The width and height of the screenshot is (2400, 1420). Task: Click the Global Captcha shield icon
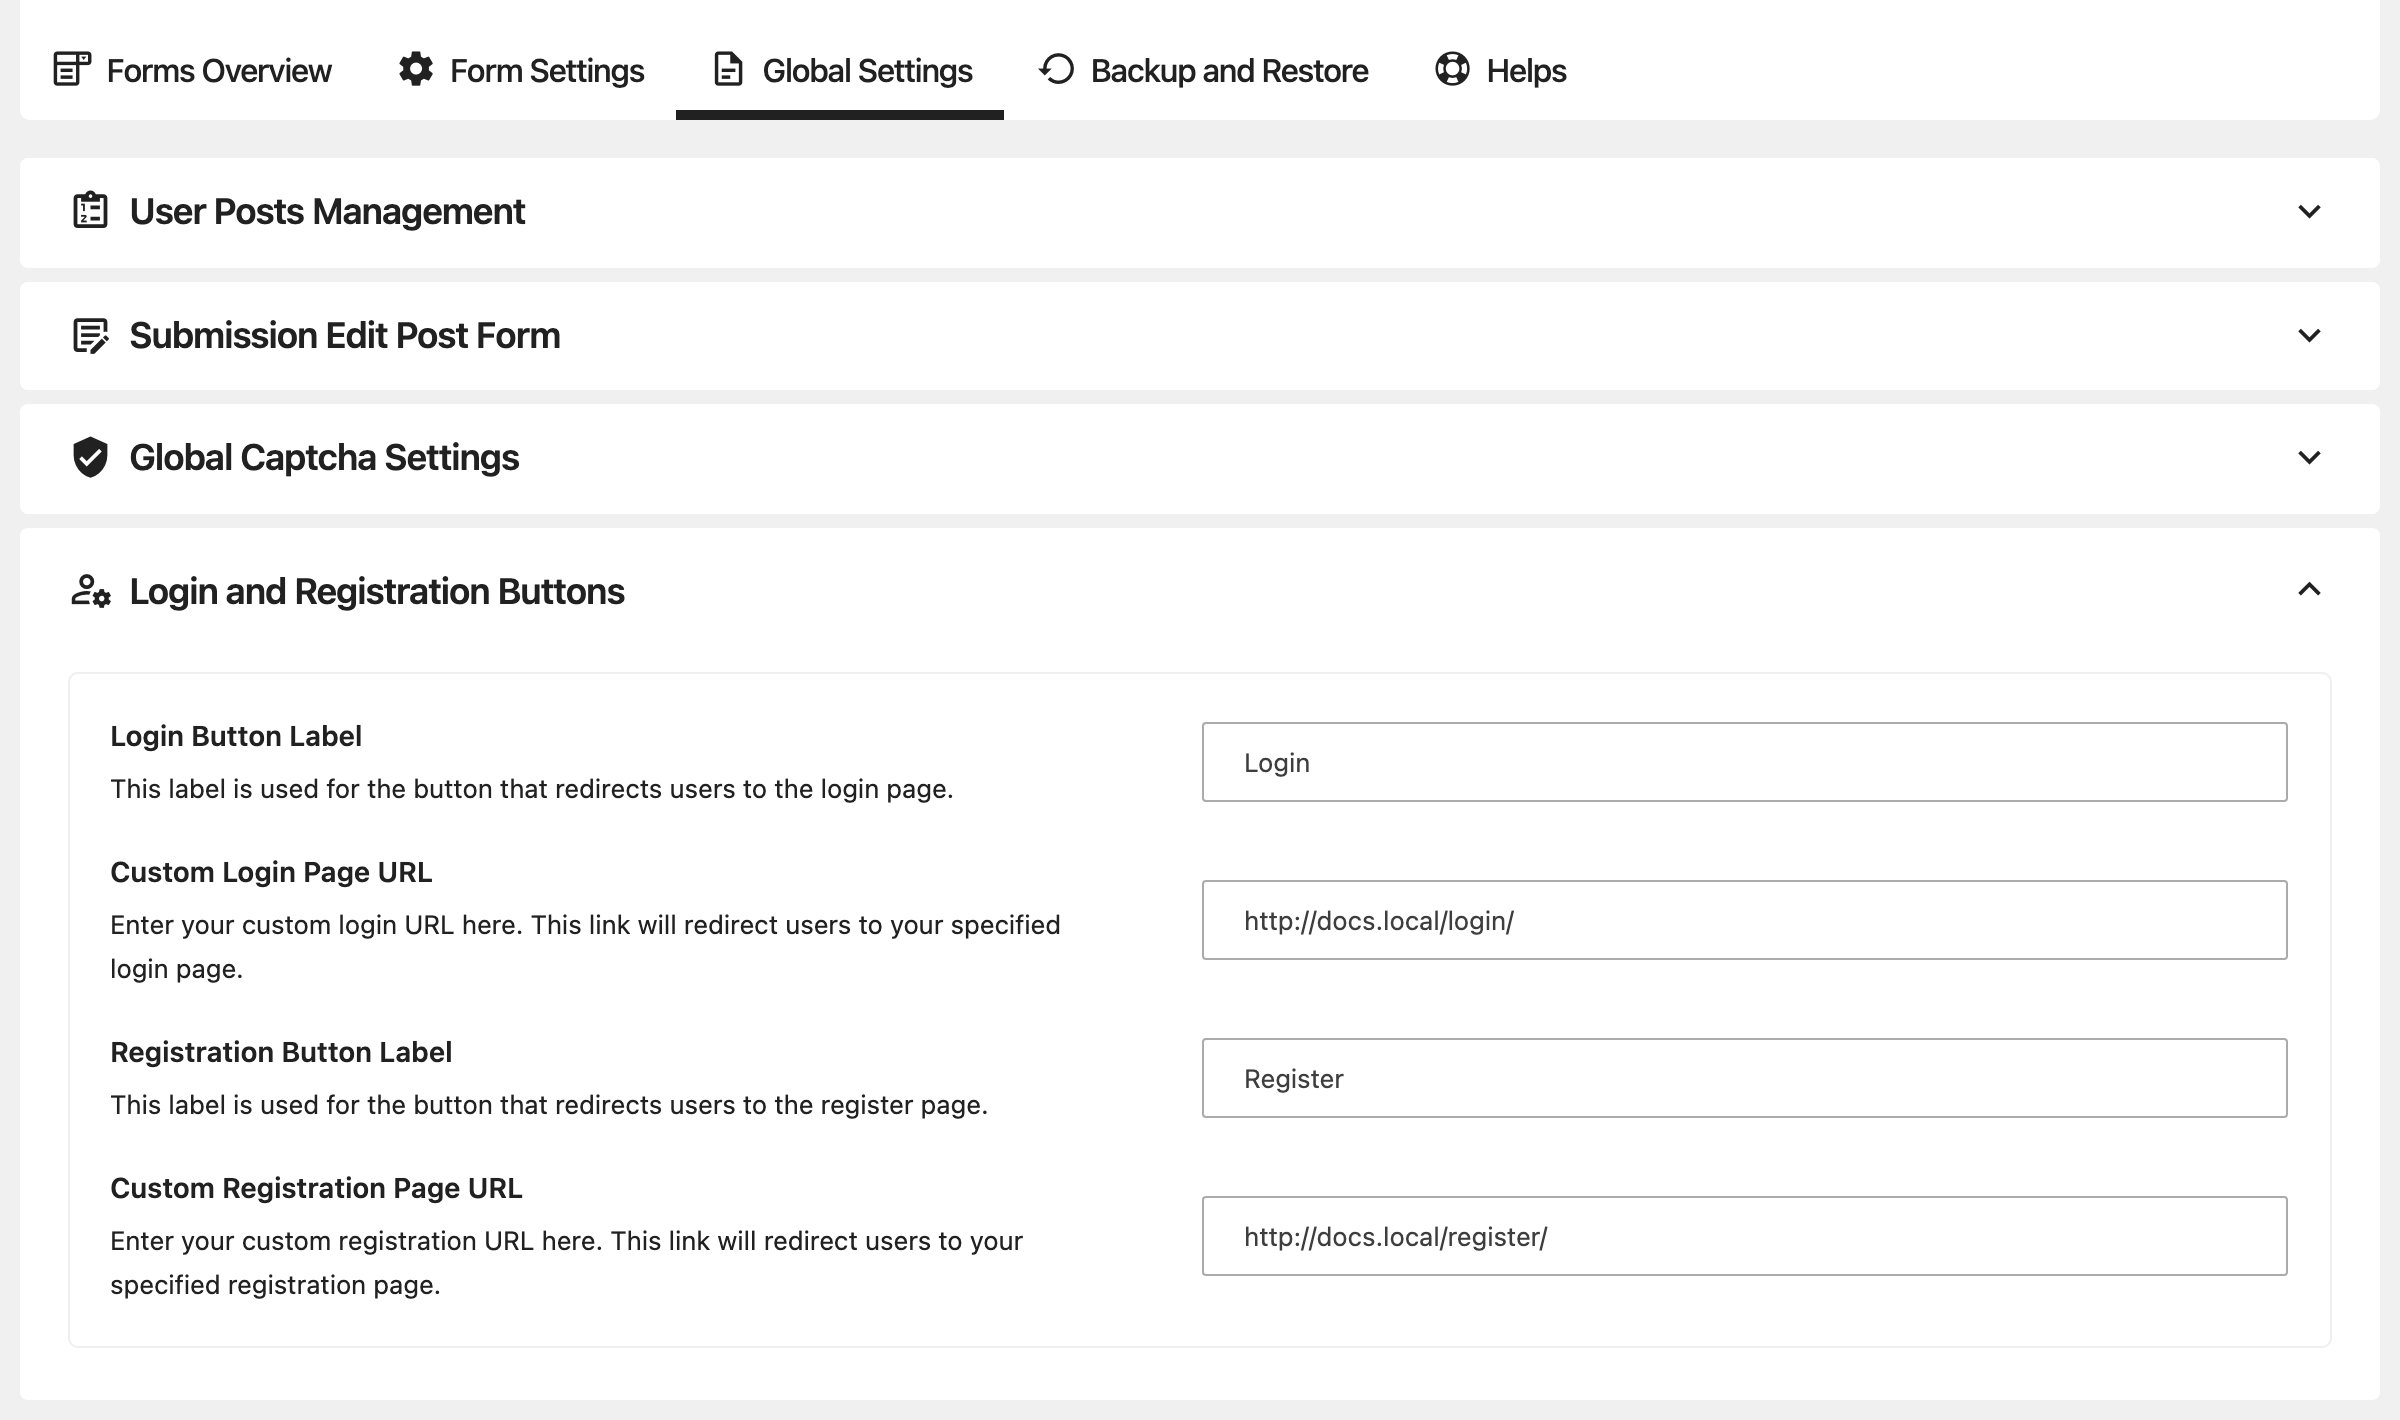coord(90,457)
